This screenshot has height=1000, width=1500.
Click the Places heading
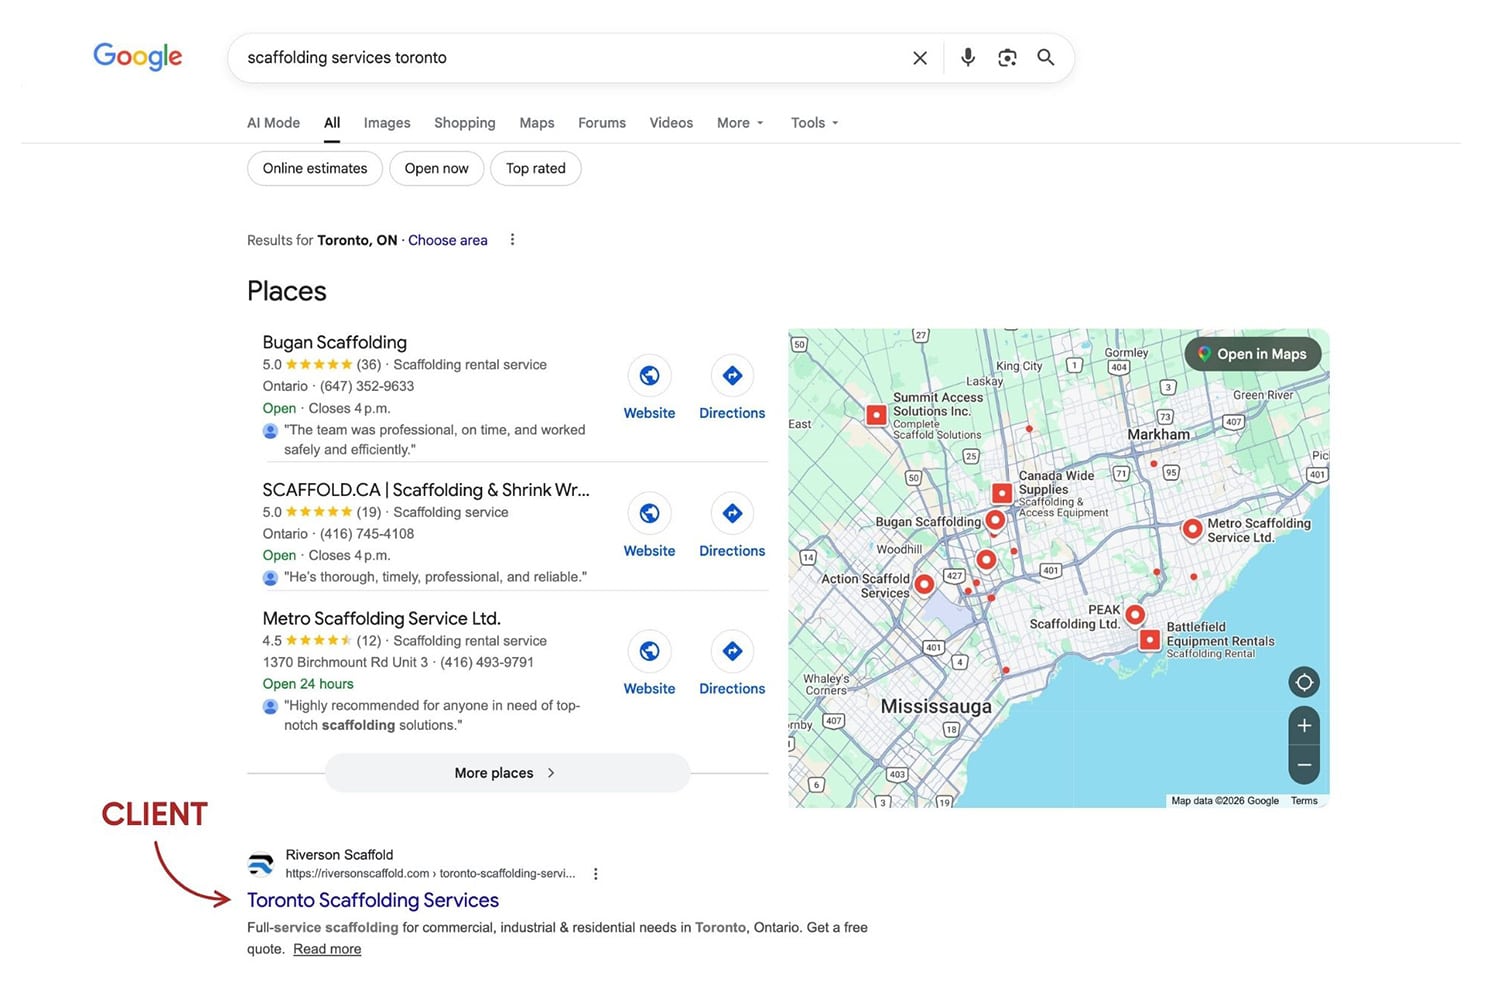(x=287, y=291)
